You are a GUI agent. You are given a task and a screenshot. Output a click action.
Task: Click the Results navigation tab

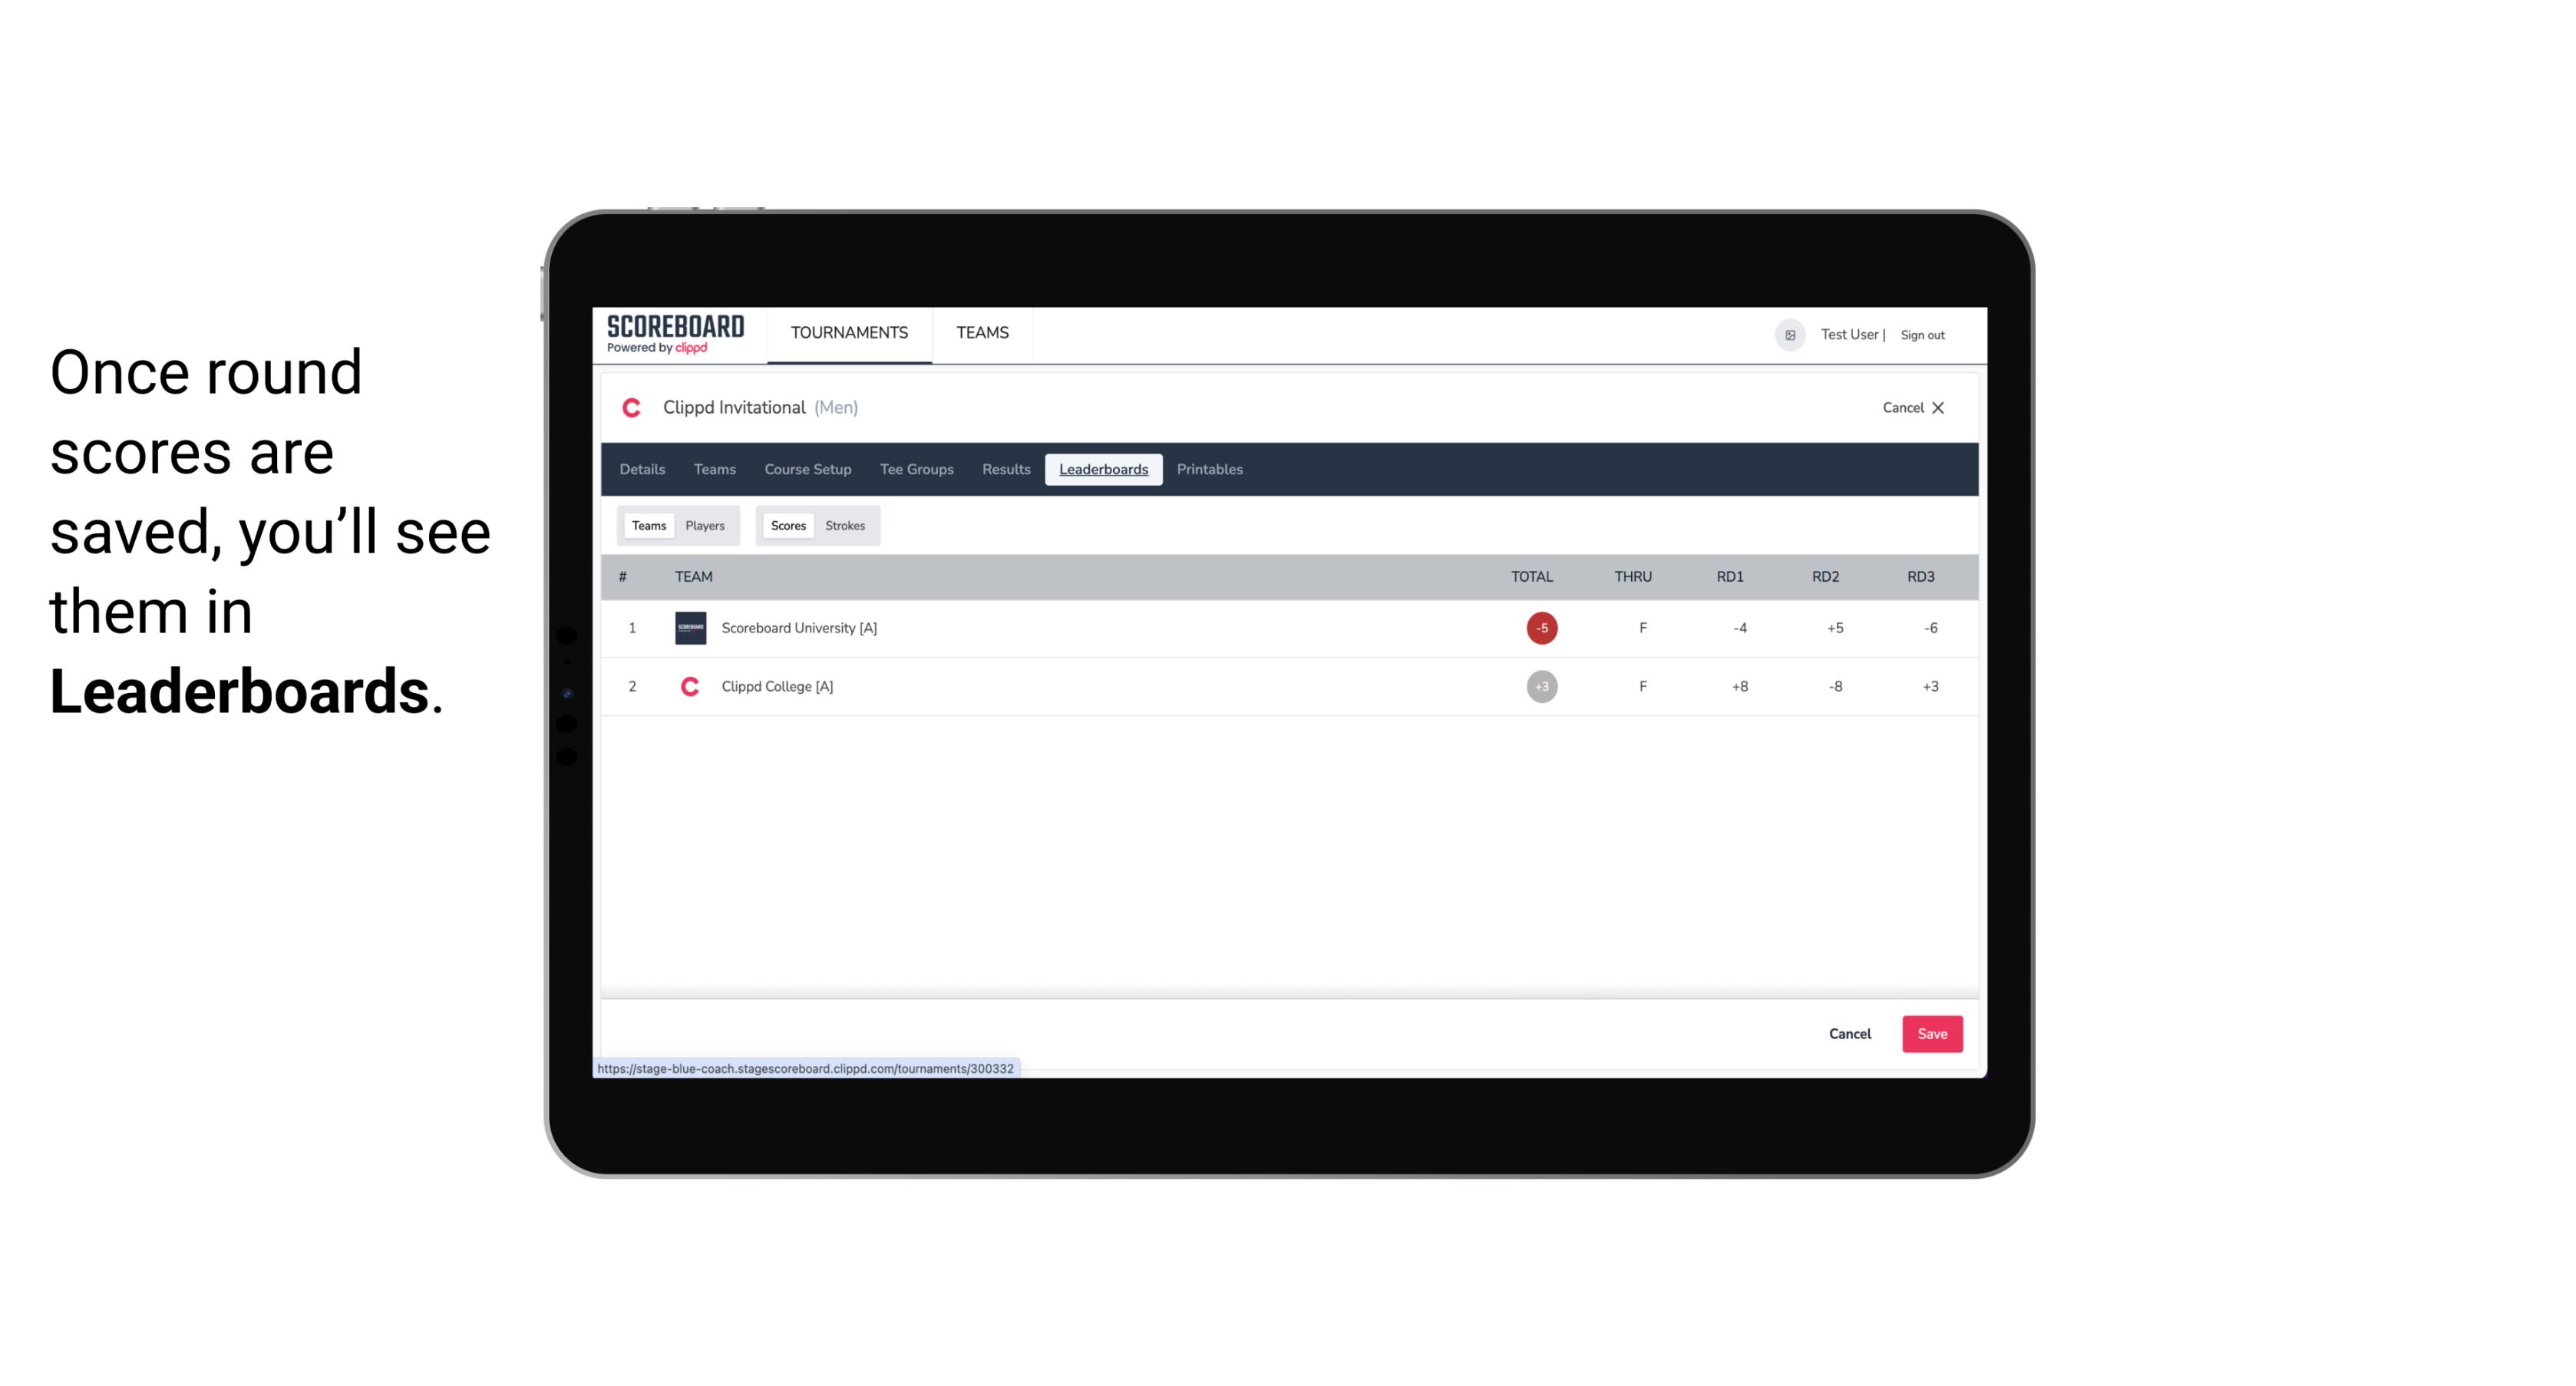tap(1006, 470)
